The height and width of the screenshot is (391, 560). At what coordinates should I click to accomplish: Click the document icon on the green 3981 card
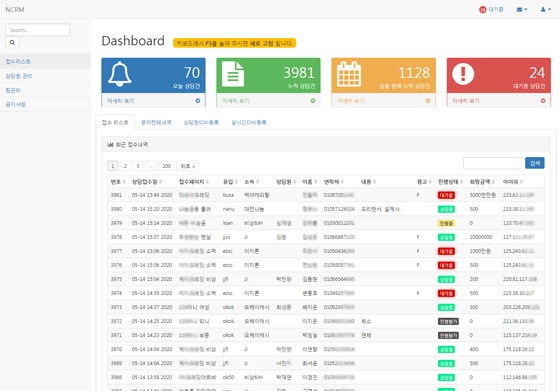coord(233,74)
